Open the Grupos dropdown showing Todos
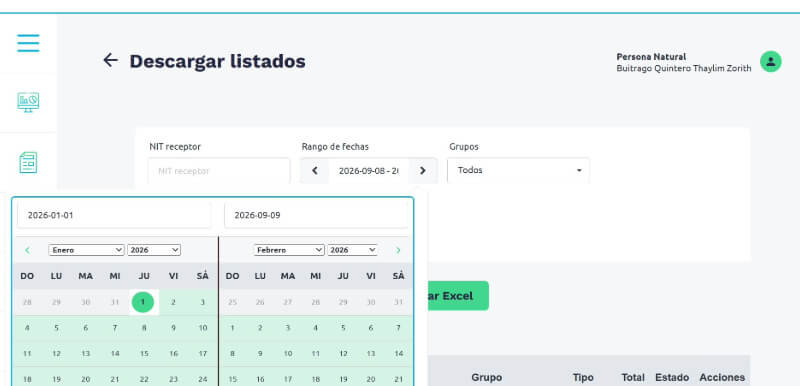 click(x=518, y=170)
